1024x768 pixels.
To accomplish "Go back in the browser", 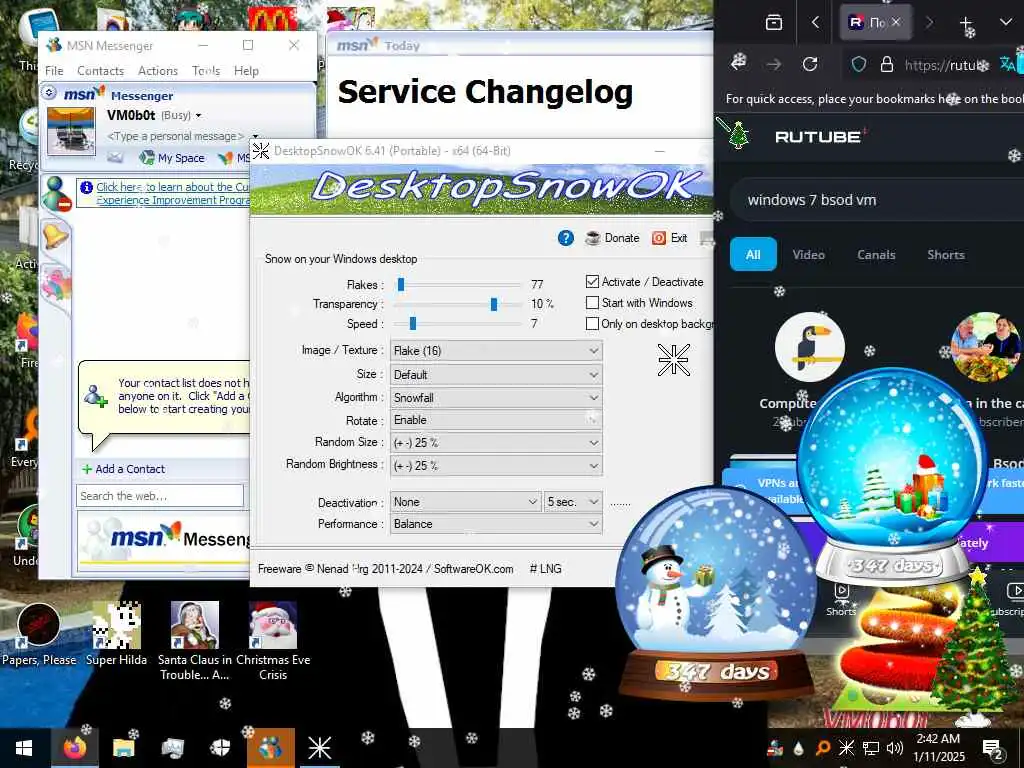I will click(x=739, y=63).
